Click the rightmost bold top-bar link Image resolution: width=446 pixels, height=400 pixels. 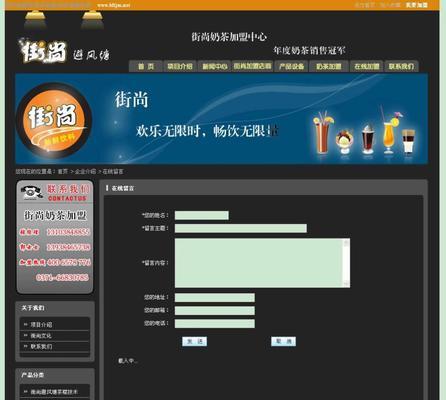click(x=416, y=5)
